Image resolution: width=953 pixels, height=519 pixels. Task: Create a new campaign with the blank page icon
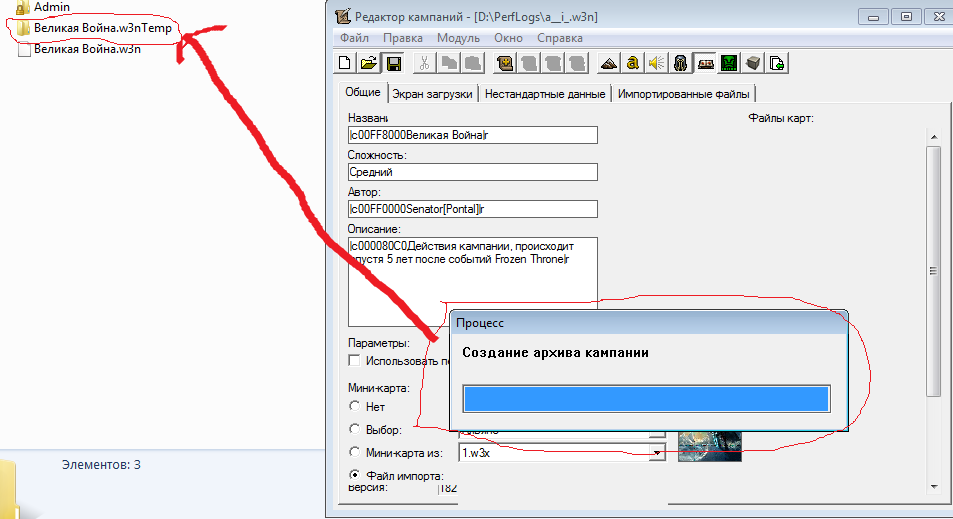coord(345,63)
